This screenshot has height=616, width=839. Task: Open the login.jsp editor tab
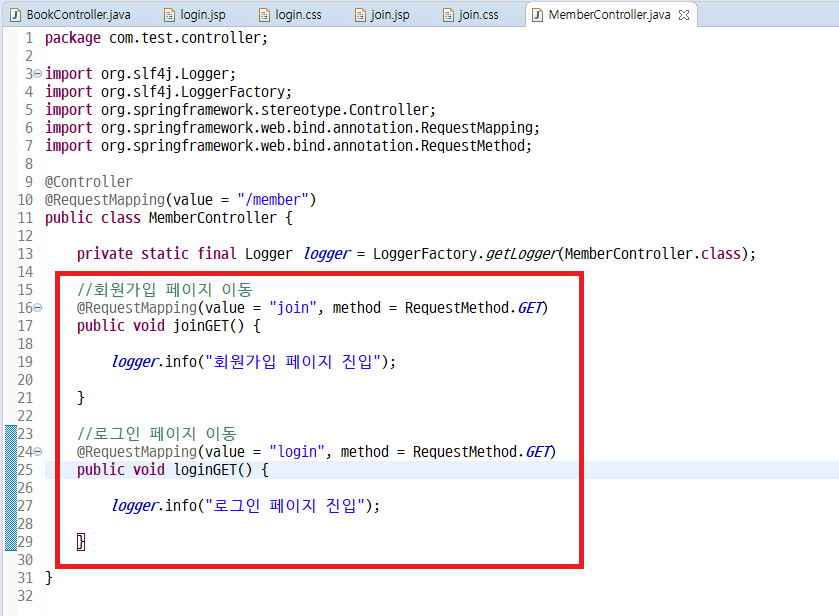click(195, 14)
